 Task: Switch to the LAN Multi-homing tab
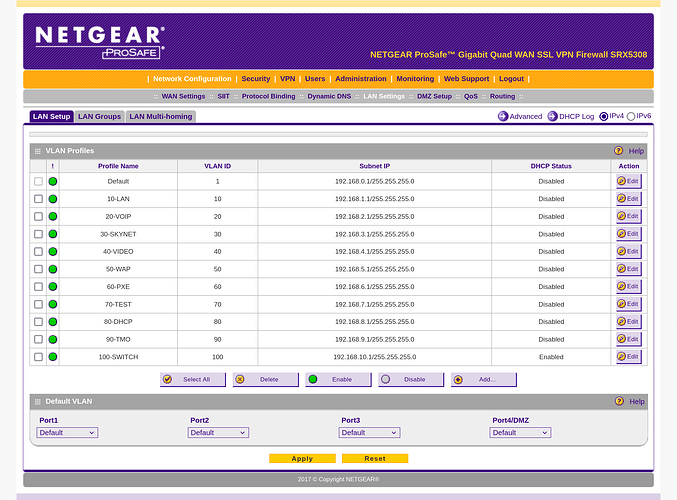coord(161,117)
